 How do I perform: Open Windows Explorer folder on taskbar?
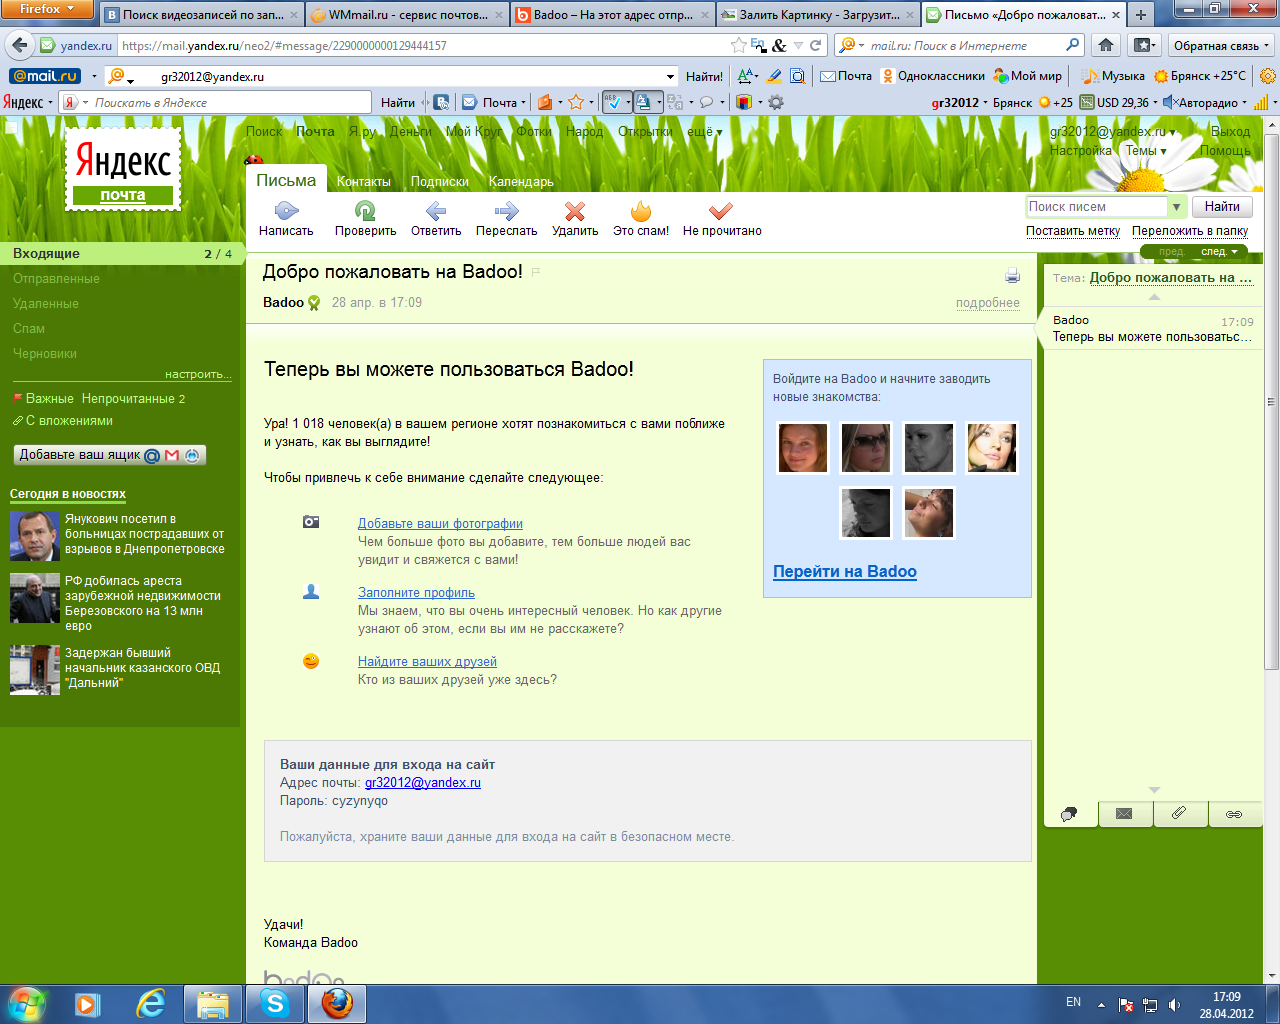point(213,1003)
